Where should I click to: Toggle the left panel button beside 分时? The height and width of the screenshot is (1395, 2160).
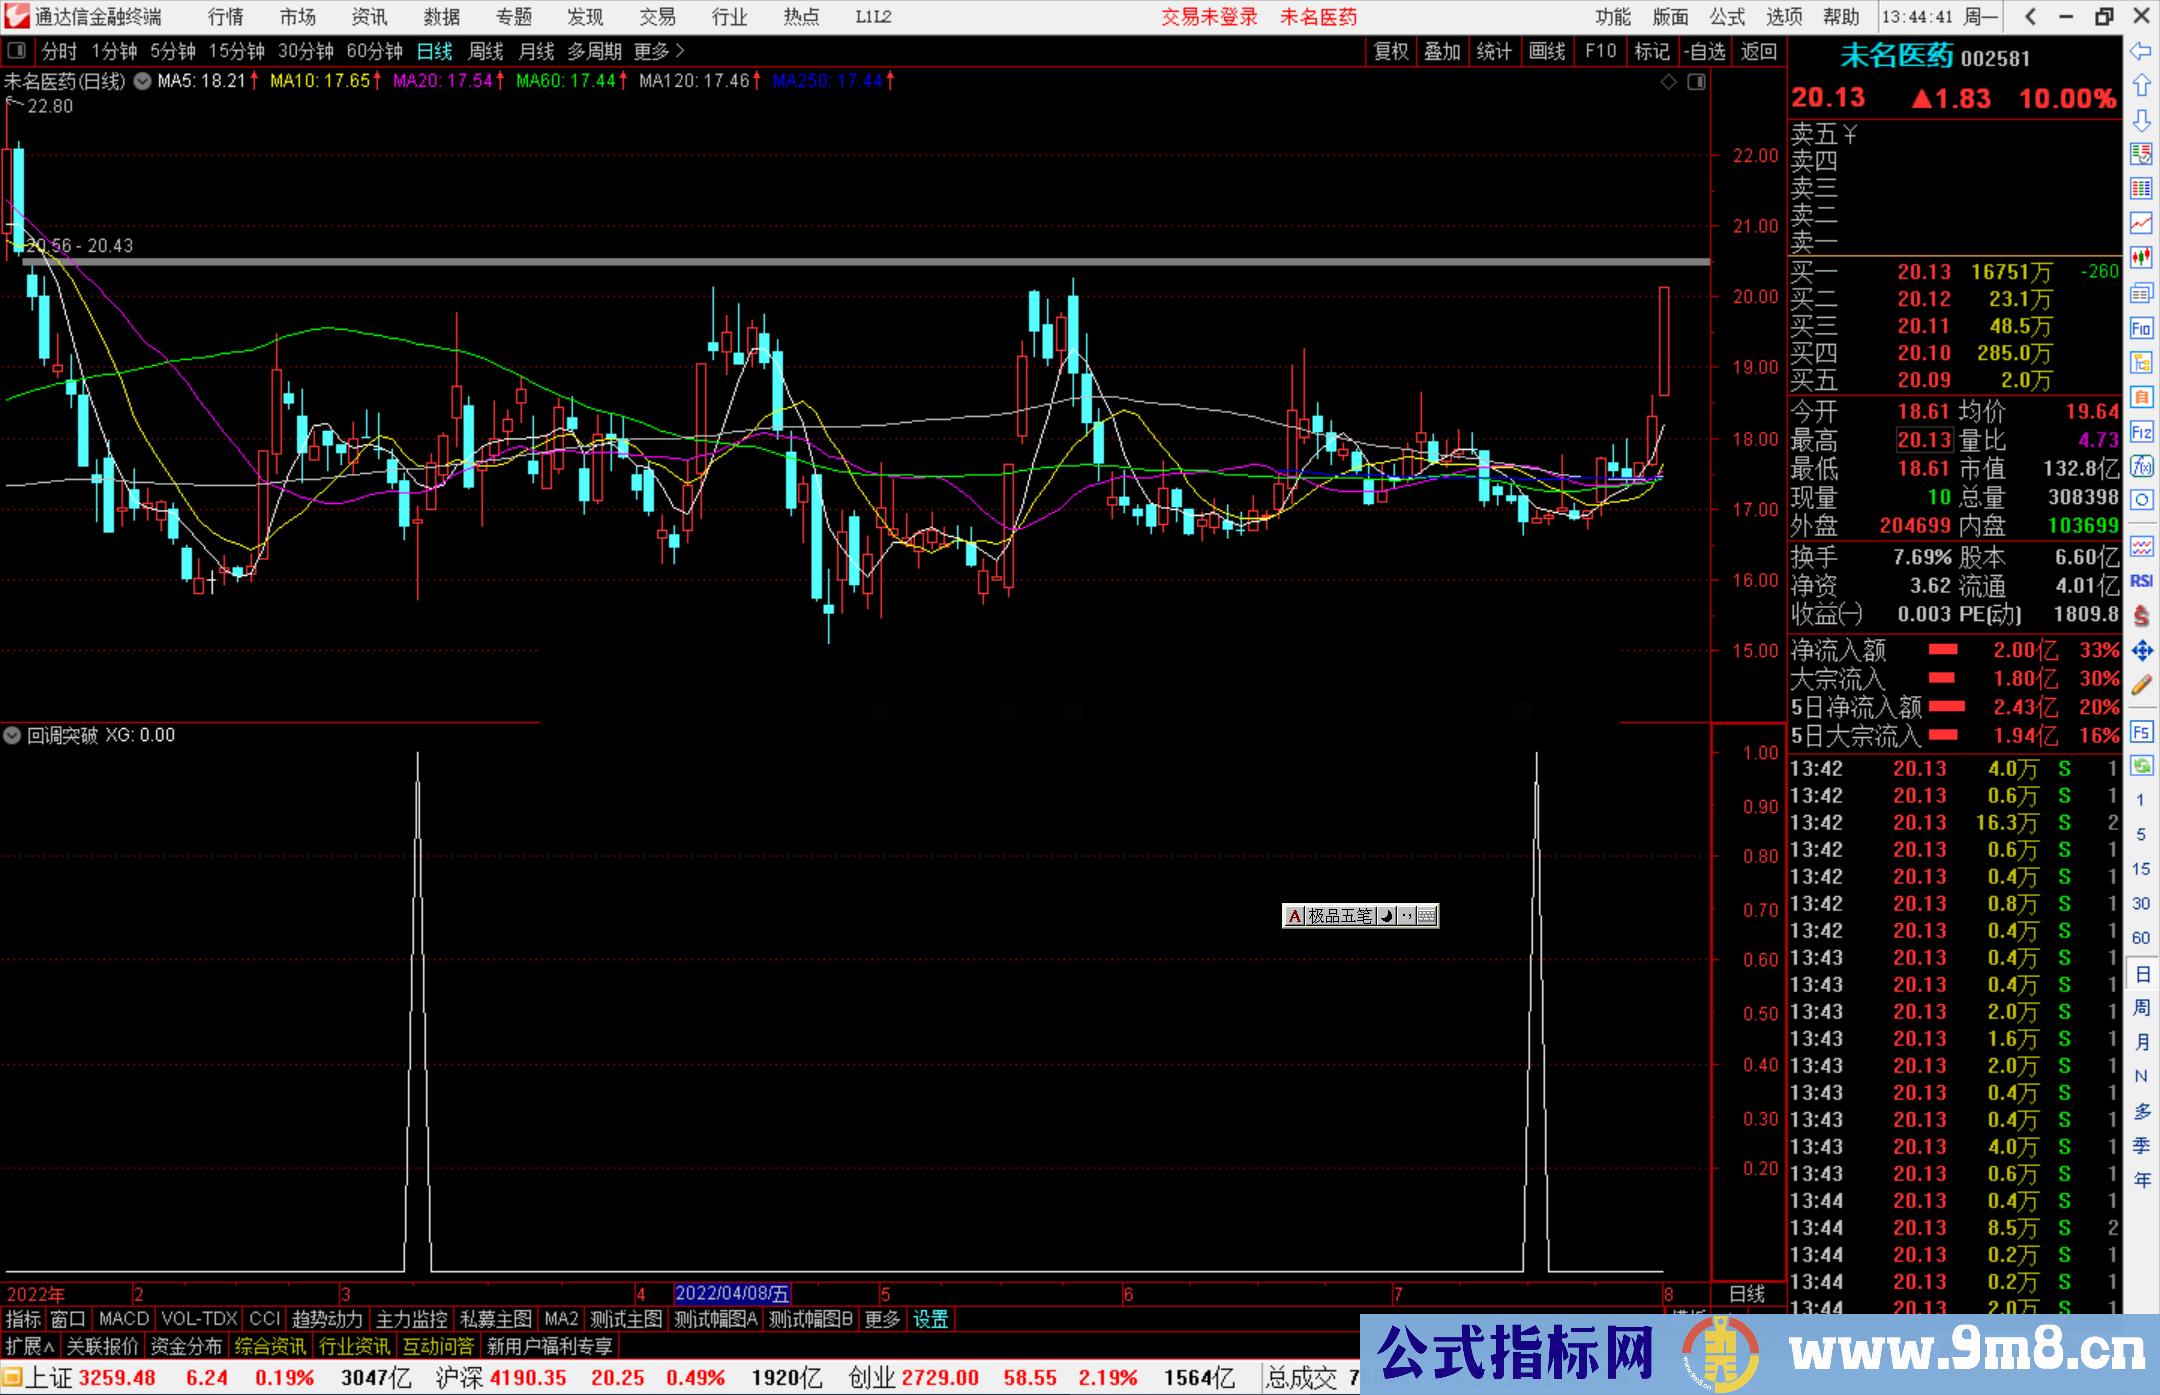click(17, 51)
